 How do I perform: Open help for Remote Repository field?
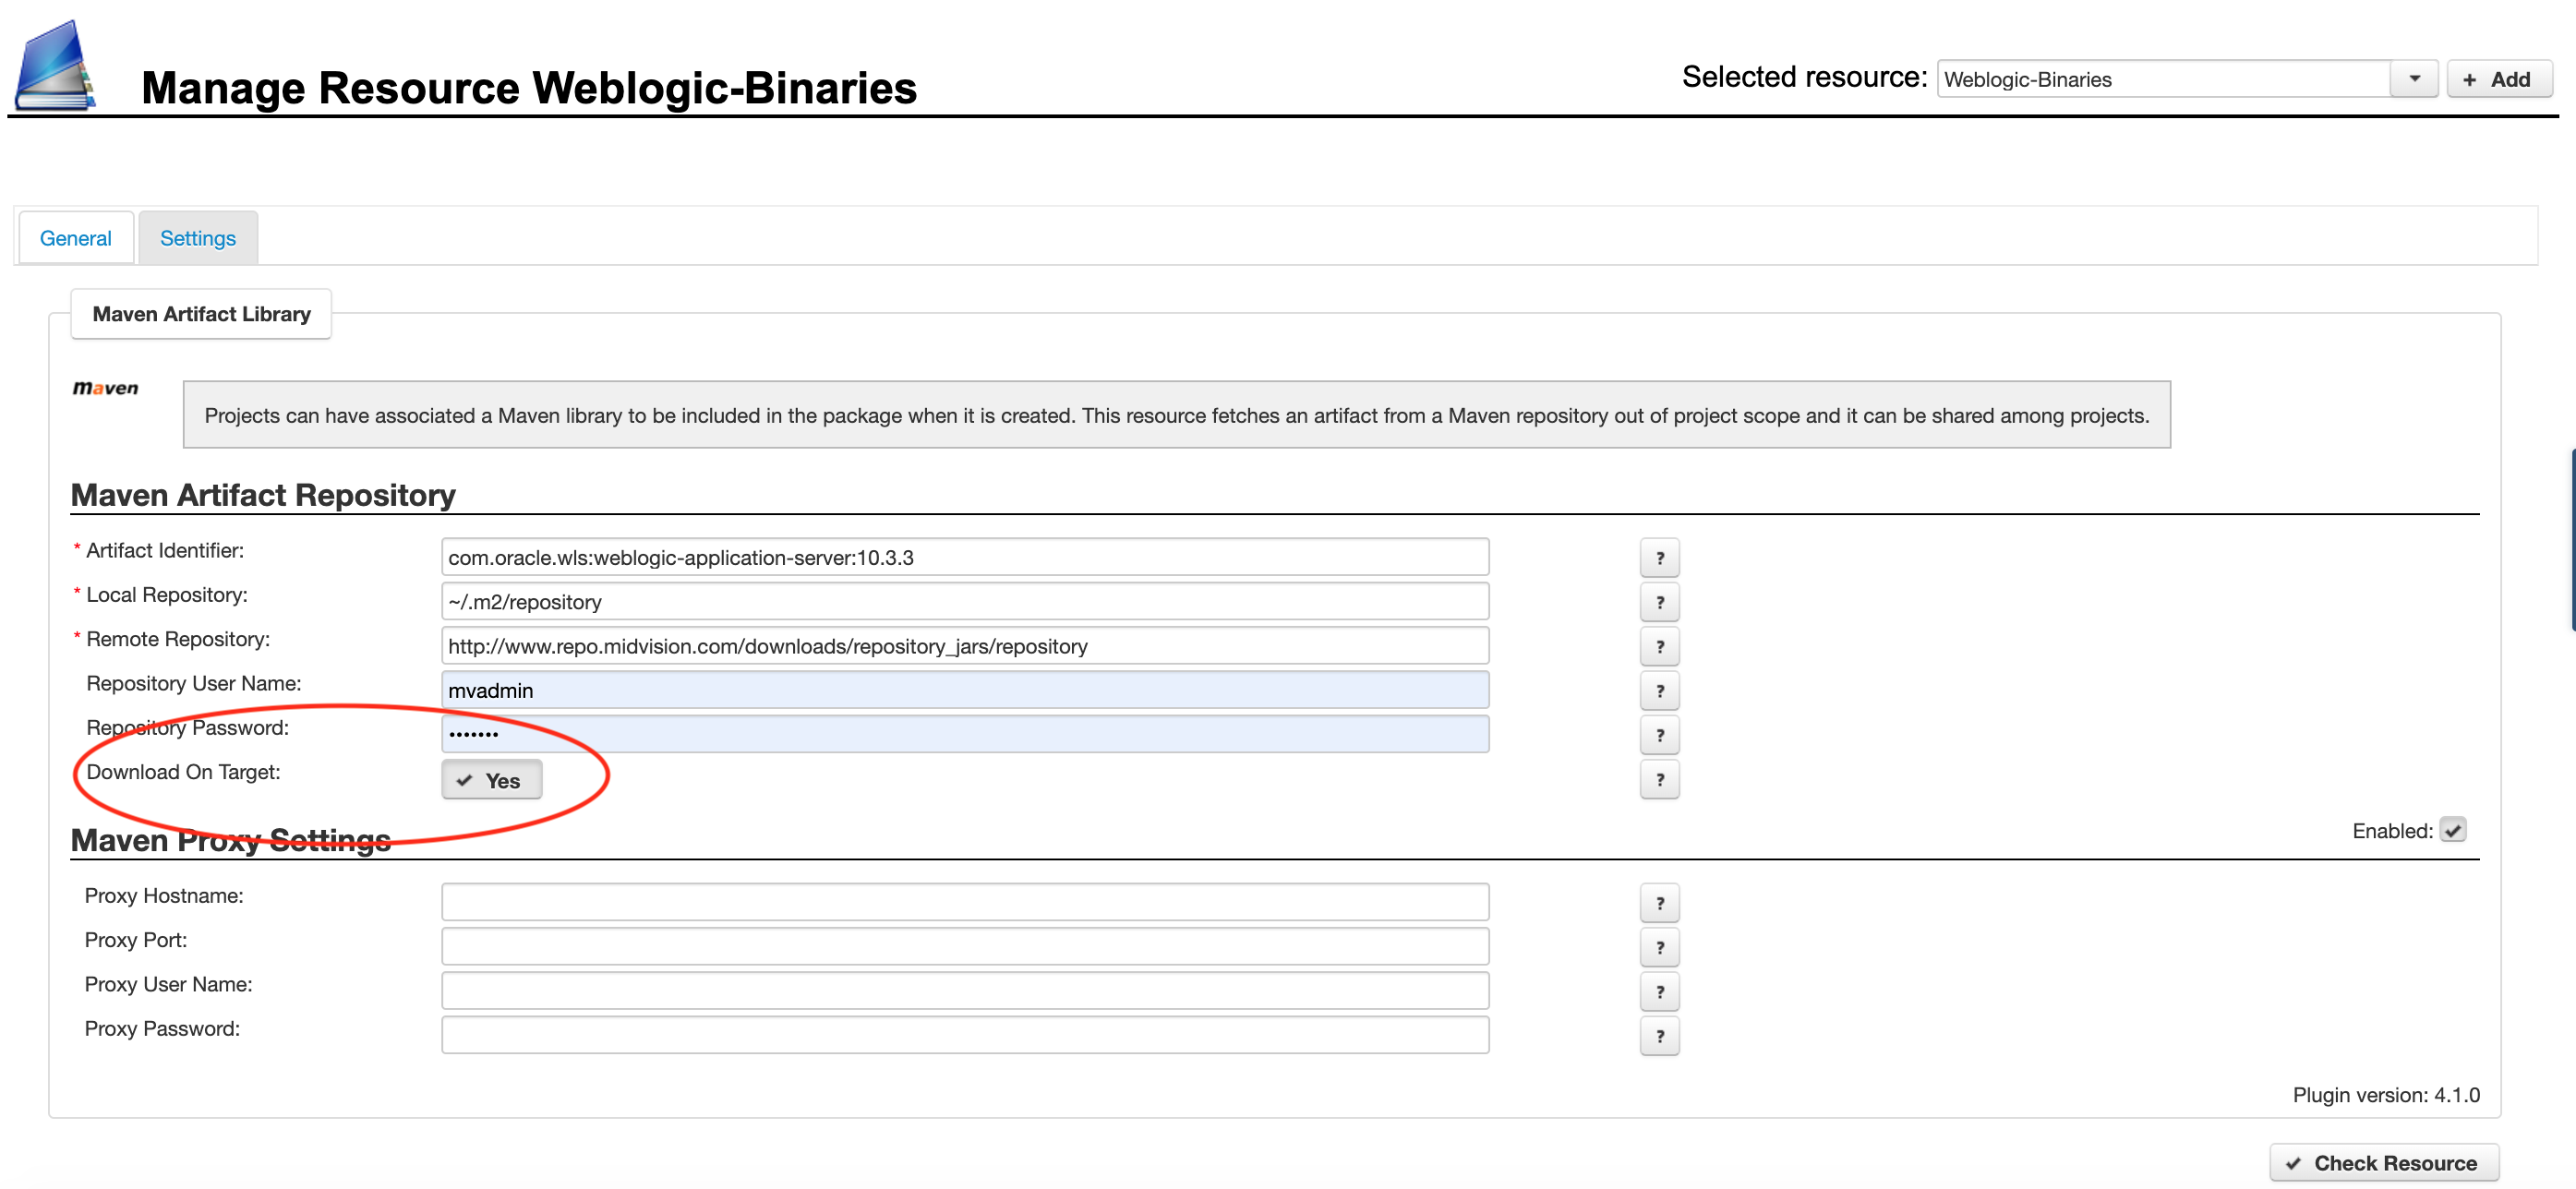(x=1659, y=646)
